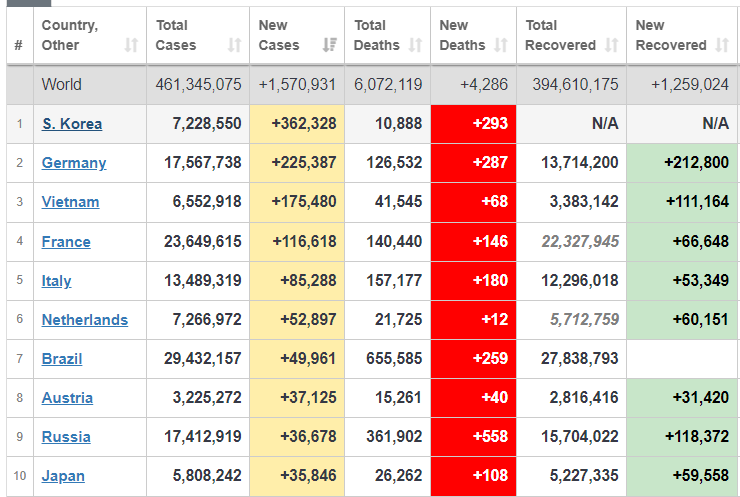Select Austria new cases +37,125
The height and width of the screenshot is (497, 740).
[x=308, y=398]
